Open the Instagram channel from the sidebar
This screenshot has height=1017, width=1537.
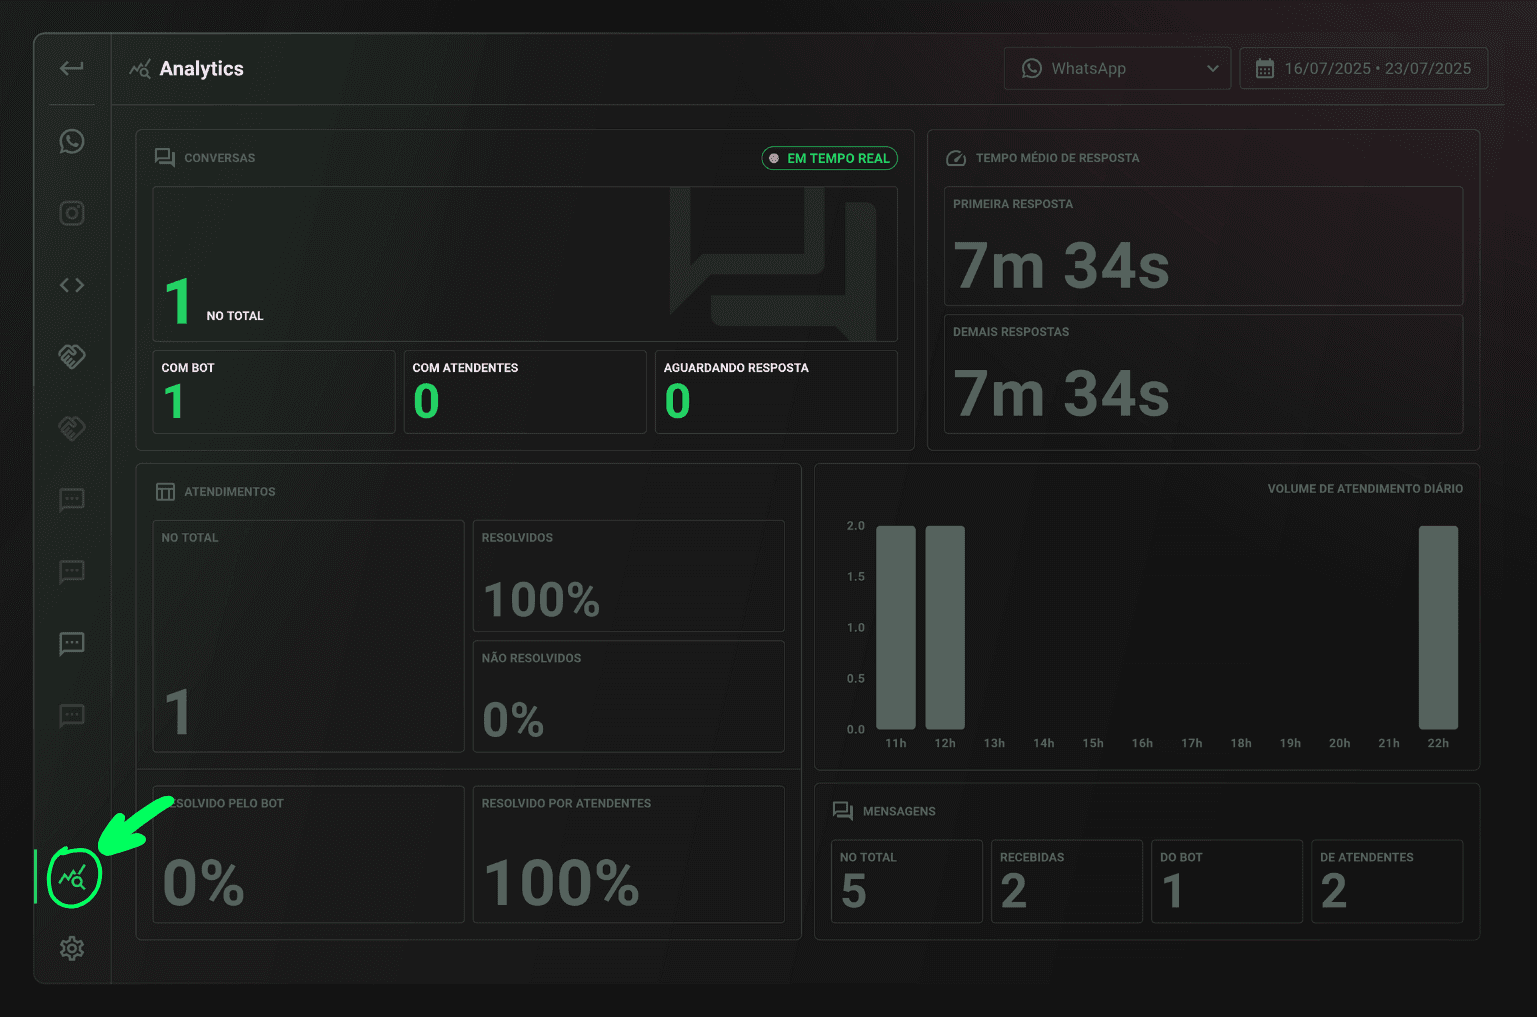click(x=72, y=213)
